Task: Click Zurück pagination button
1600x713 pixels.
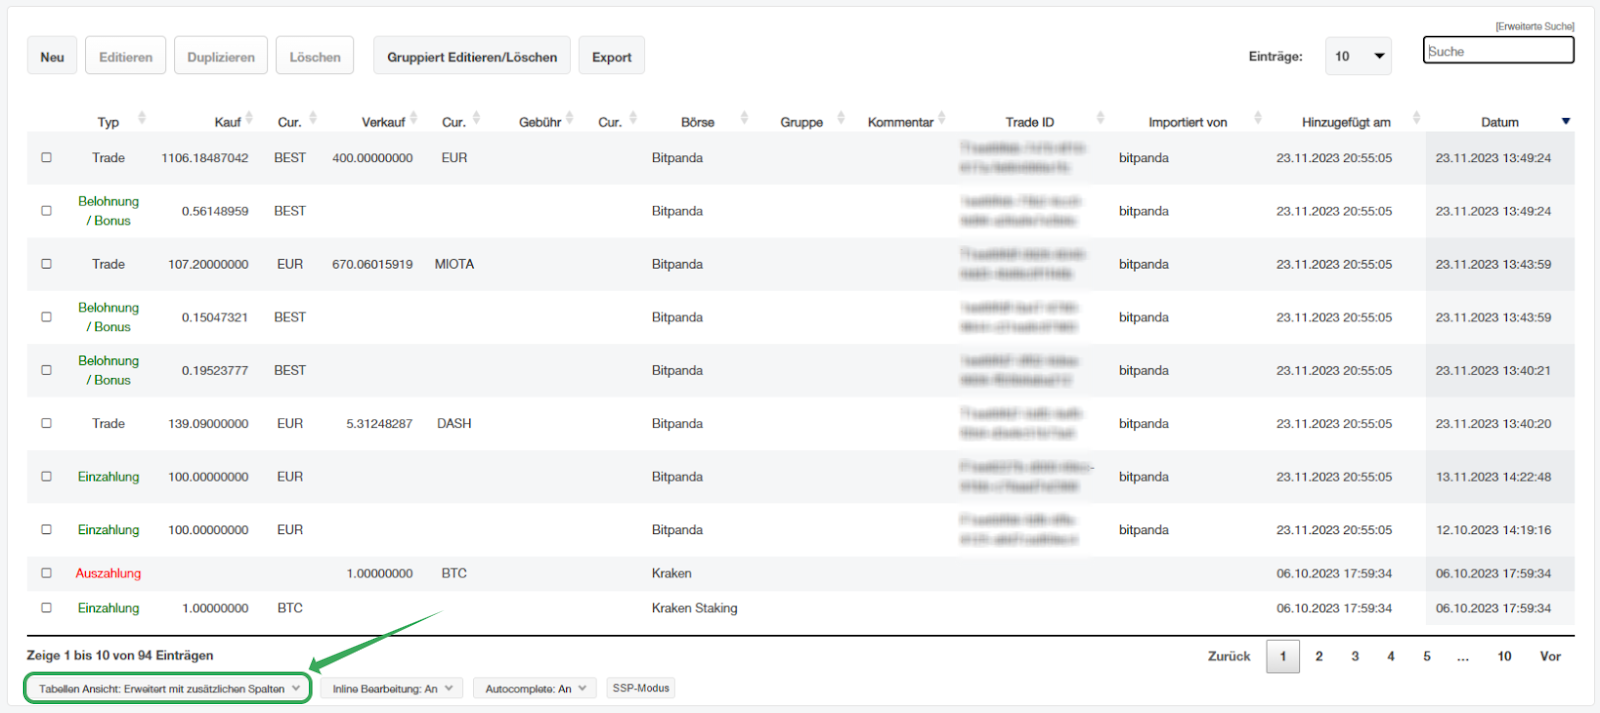Action: (x=1229, y=656)
